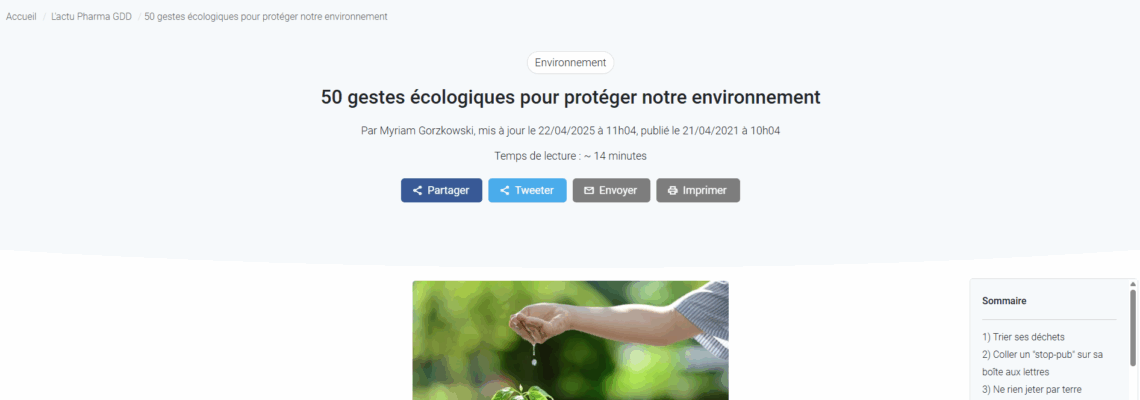This screenshot has width=1140, height=400.
Task: Click the Sommaire panel scrollbar thumb
Action: 1133,327
